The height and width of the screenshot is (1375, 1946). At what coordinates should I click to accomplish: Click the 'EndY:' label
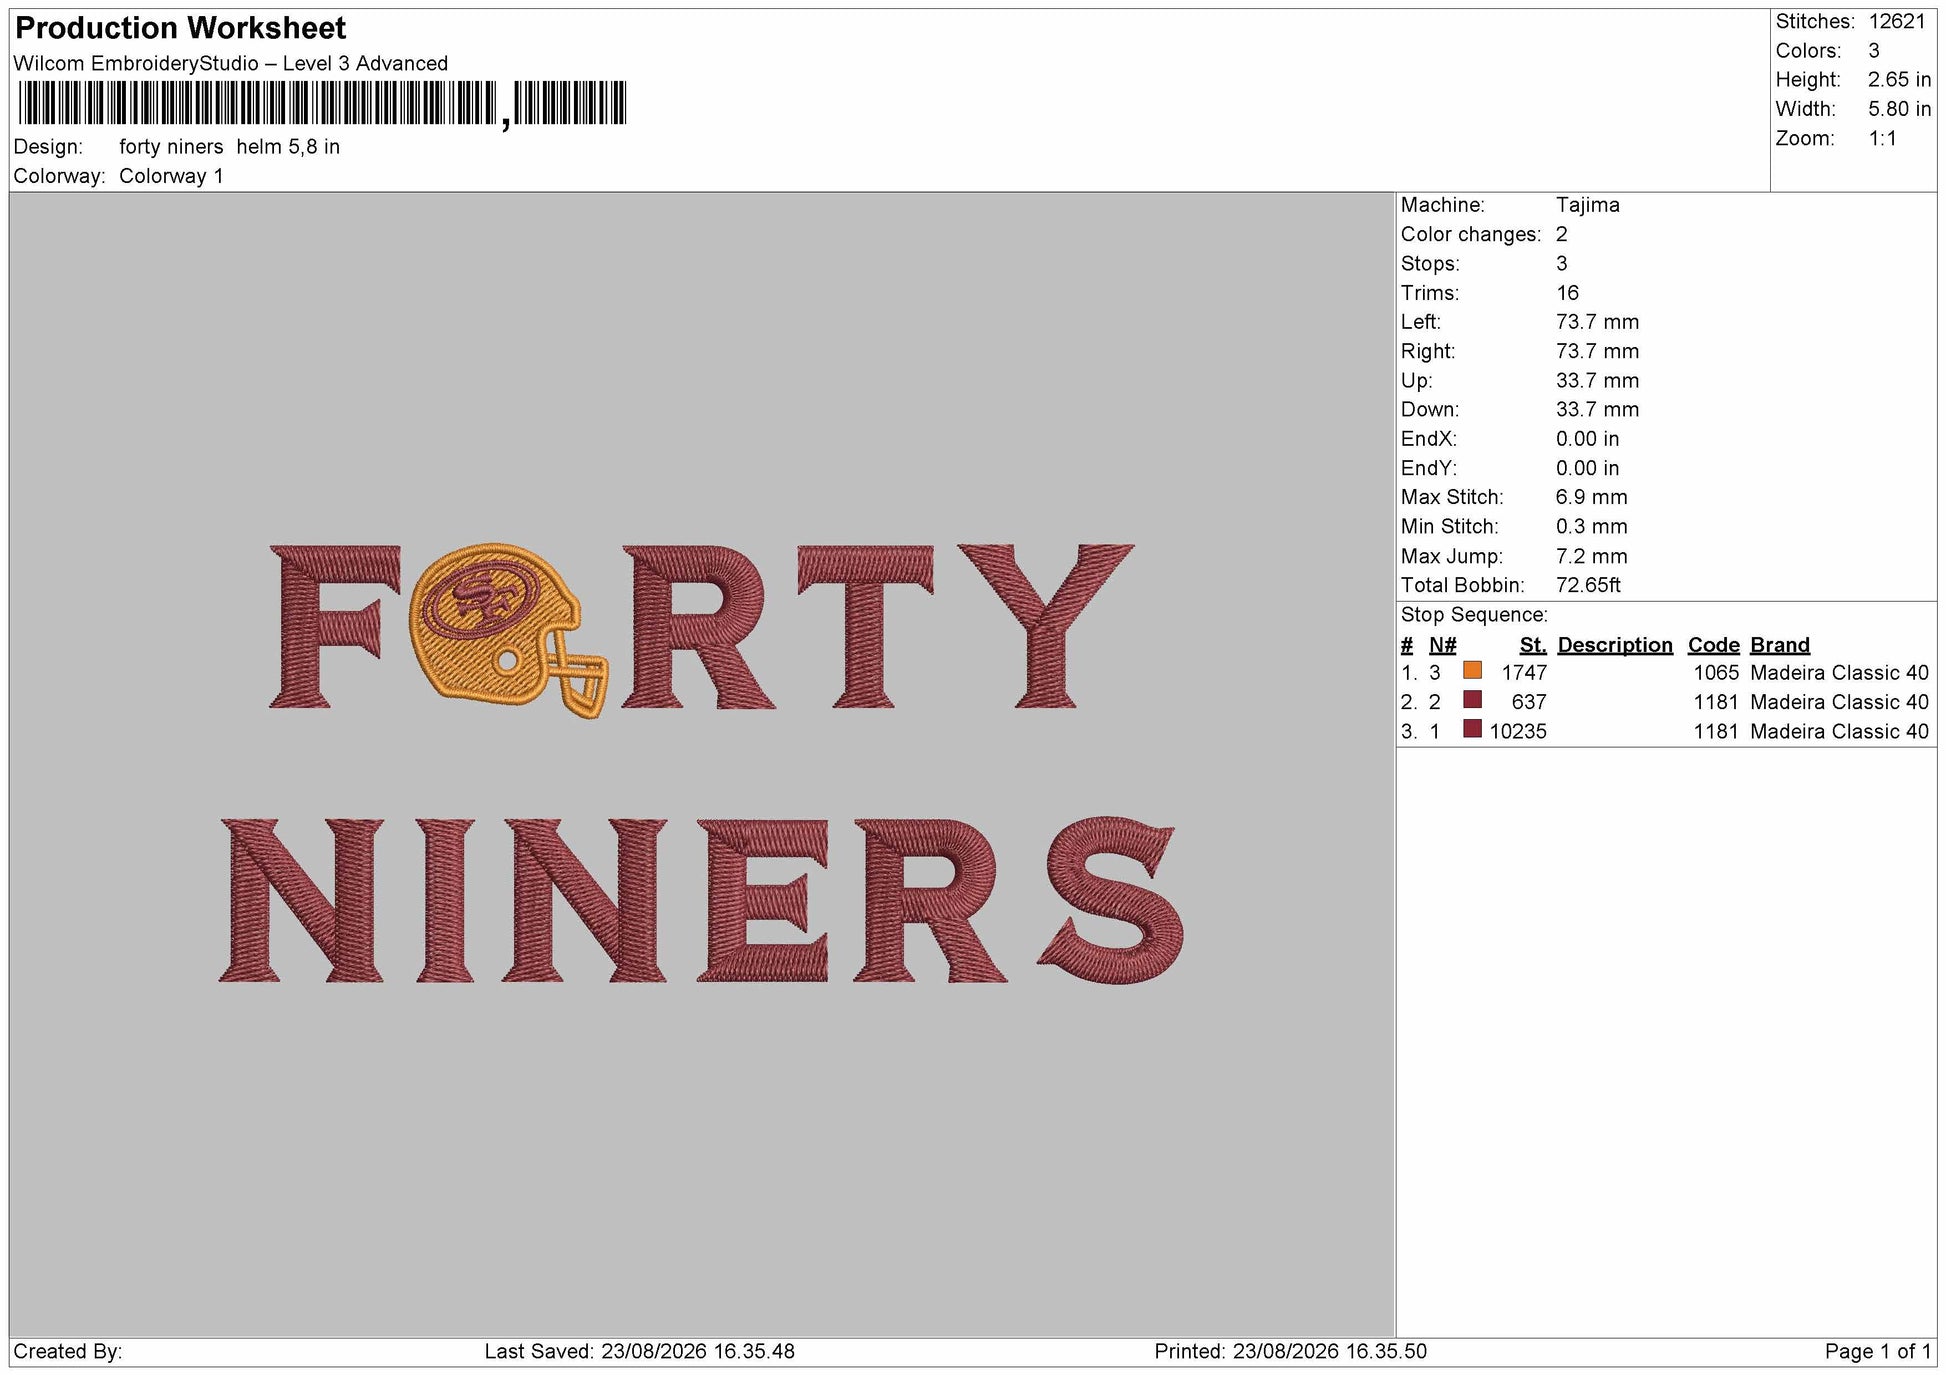(x=1428, y=468)
